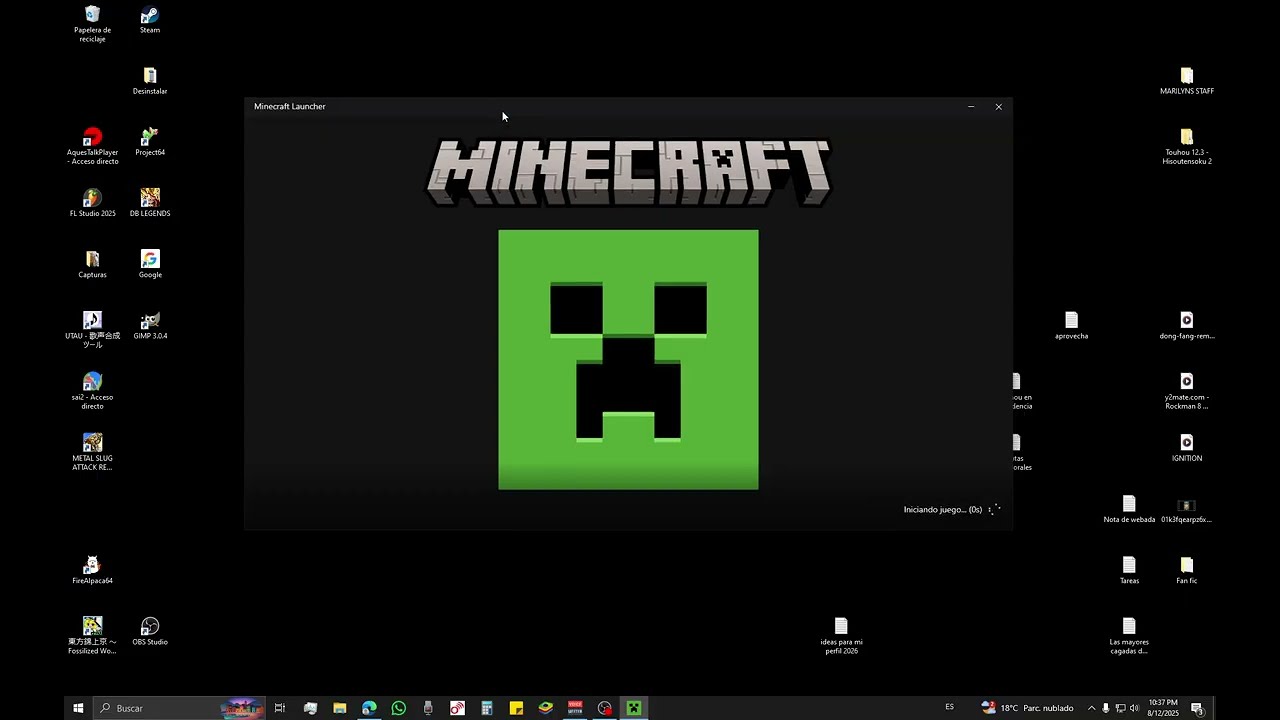Select the Touhou 12.3 Hisoutensoku folder

tap(1187, 146)
